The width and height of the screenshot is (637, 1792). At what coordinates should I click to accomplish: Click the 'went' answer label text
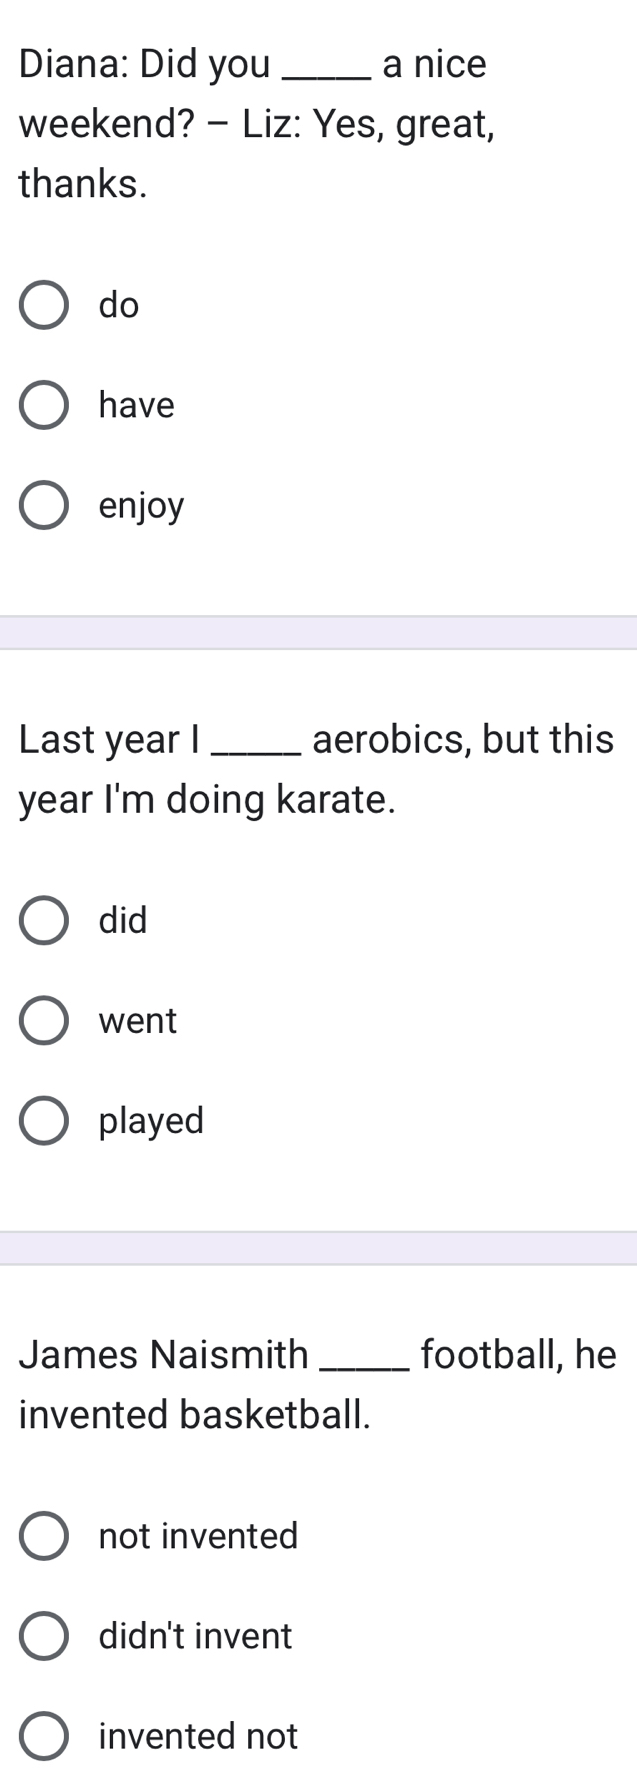point(138,1022)
